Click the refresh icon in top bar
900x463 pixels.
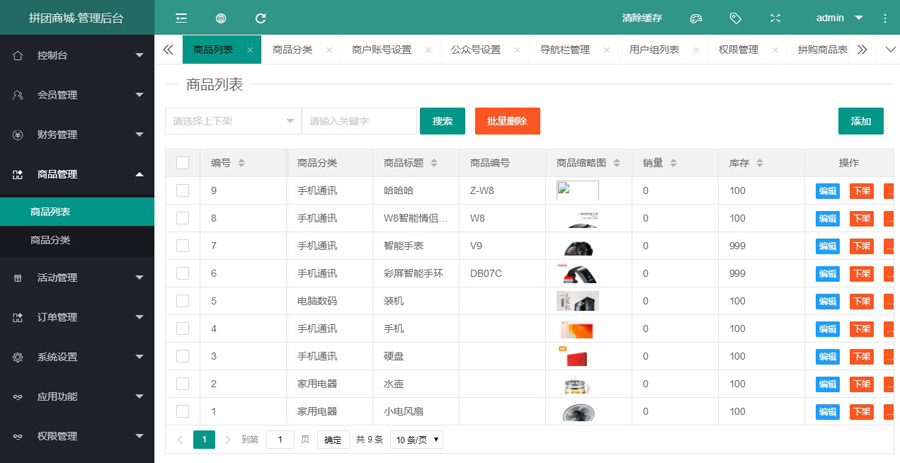click(x=260, y=18)
